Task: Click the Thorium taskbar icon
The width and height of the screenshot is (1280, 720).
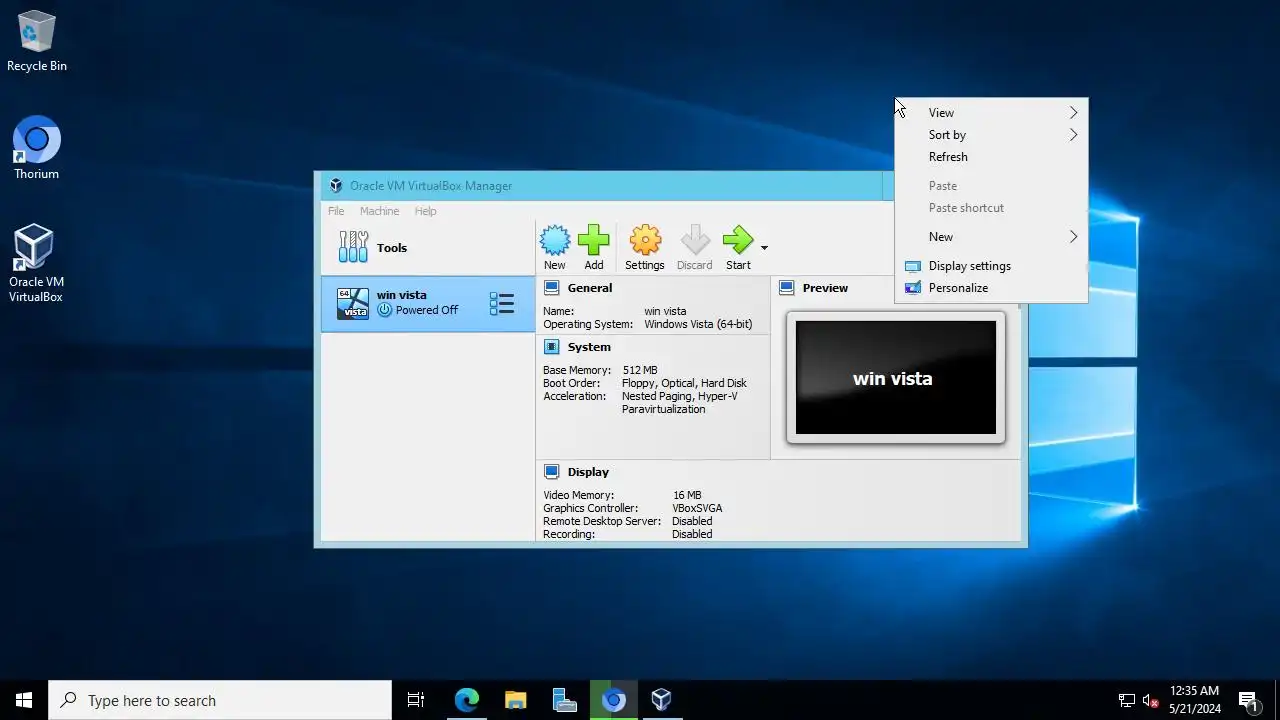Action: pyautogui.click(x=613, y=700)
